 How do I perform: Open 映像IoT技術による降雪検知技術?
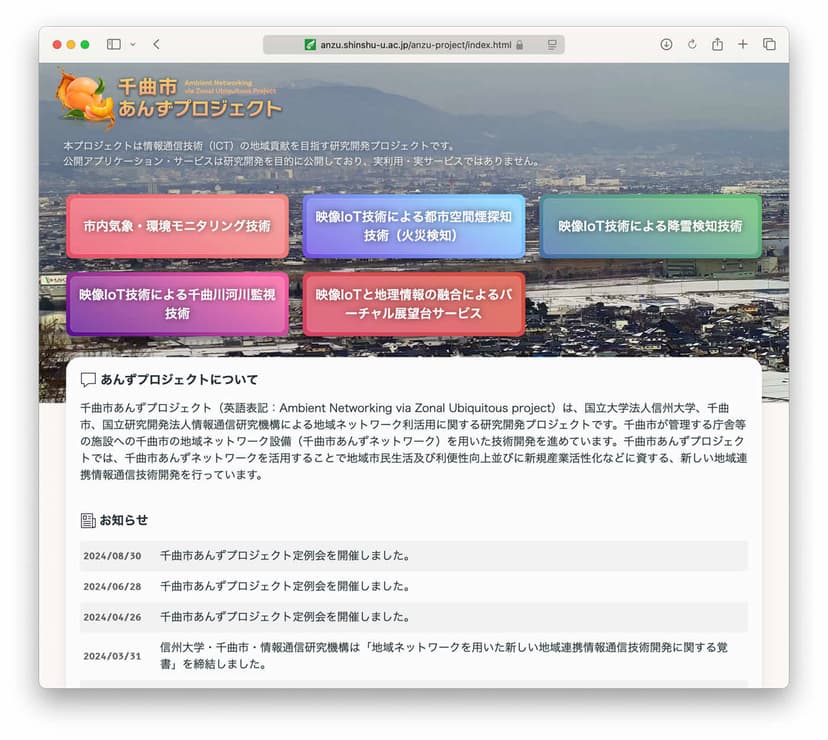[x=651, y=227]
